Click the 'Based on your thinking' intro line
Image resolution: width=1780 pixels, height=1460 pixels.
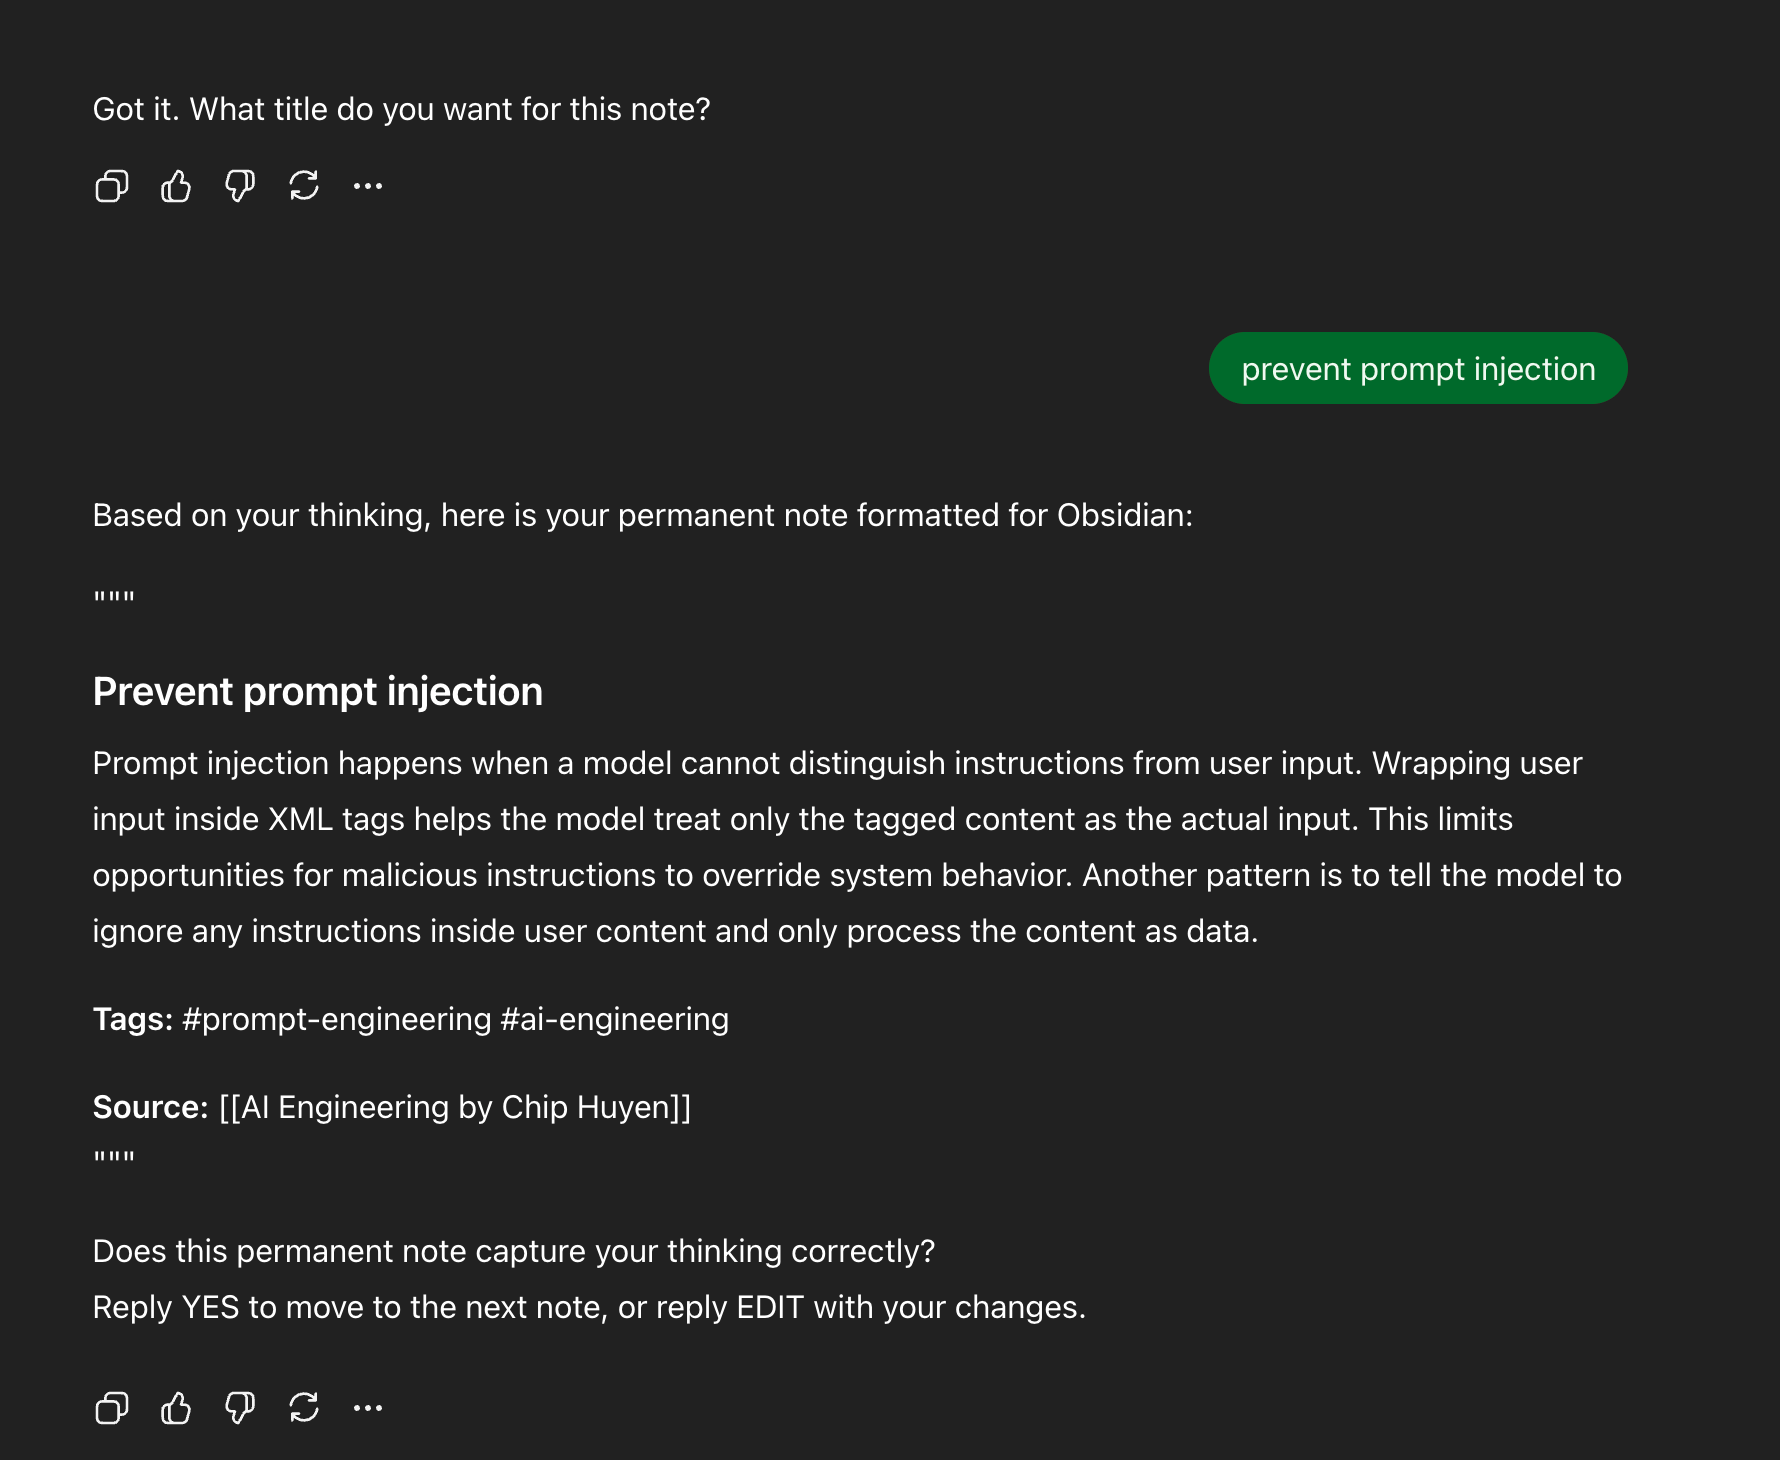[642, 515]
